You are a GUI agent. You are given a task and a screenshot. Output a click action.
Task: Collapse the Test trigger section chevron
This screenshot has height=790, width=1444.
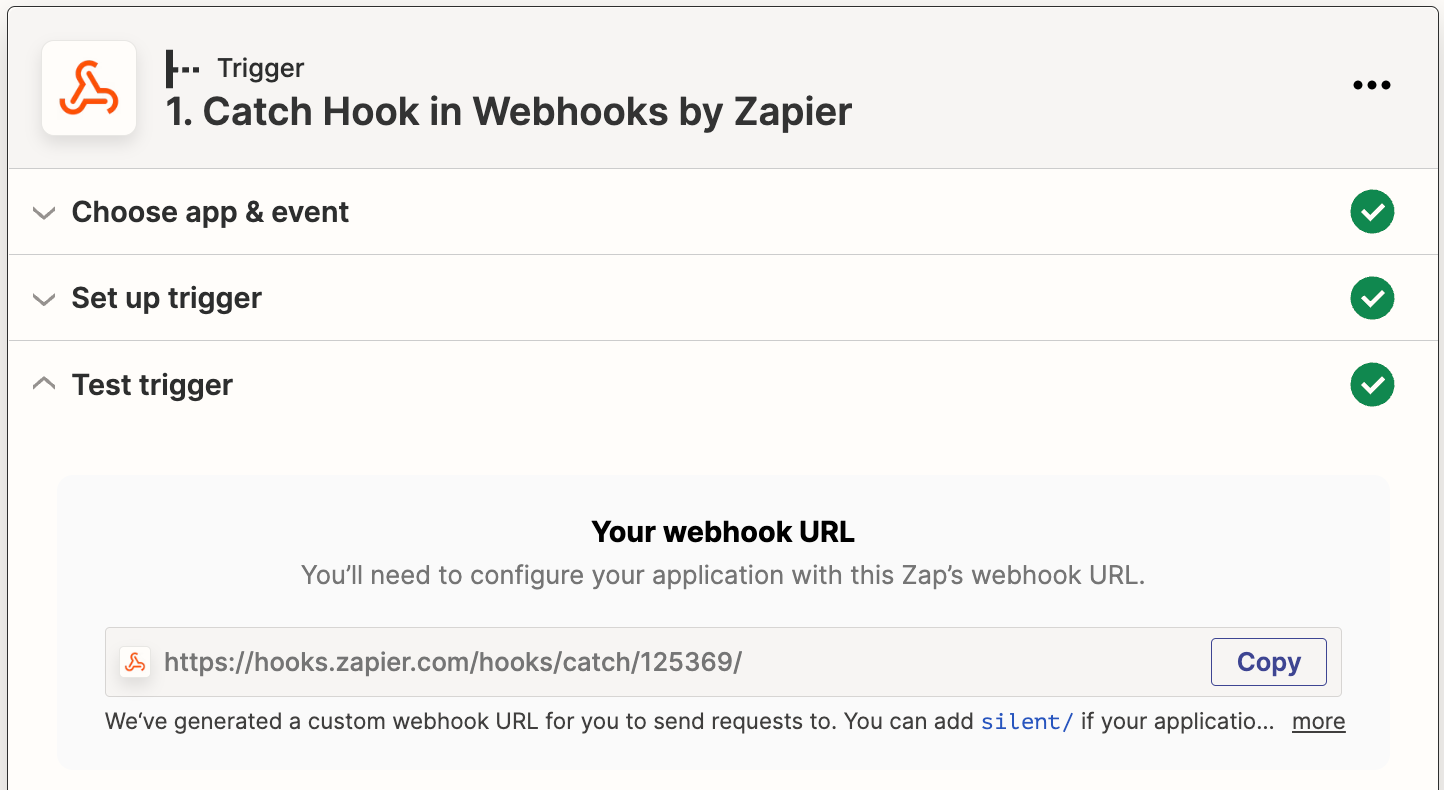43,384
